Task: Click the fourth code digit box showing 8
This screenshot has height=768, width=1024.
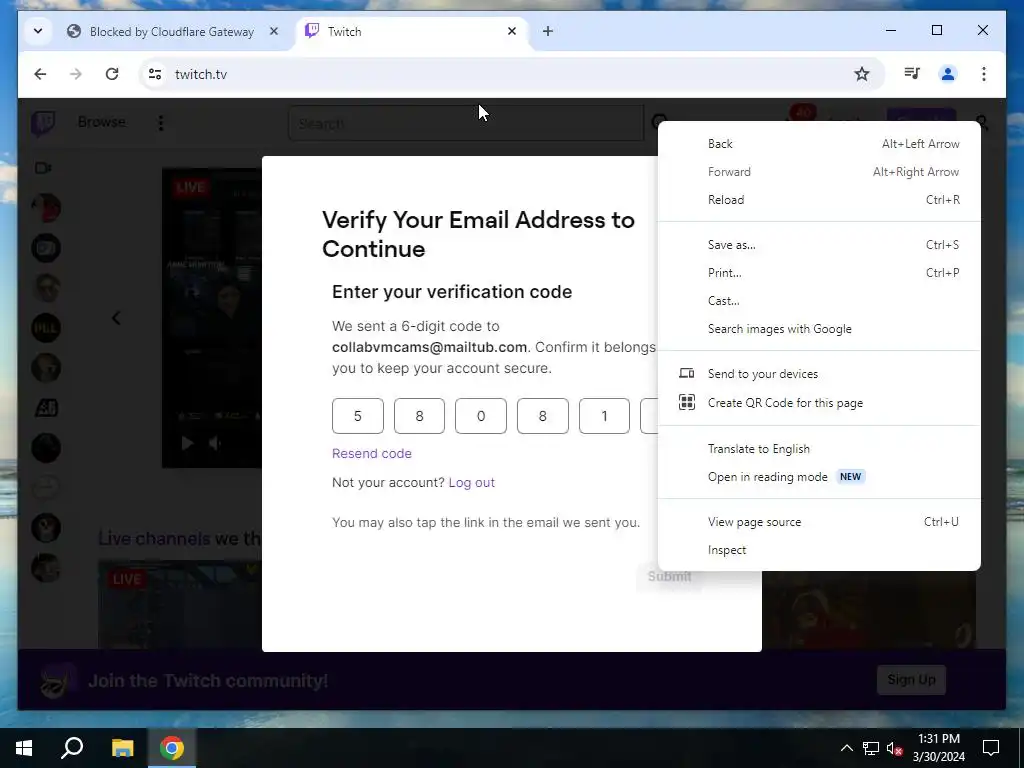Action: pos(543,416)
